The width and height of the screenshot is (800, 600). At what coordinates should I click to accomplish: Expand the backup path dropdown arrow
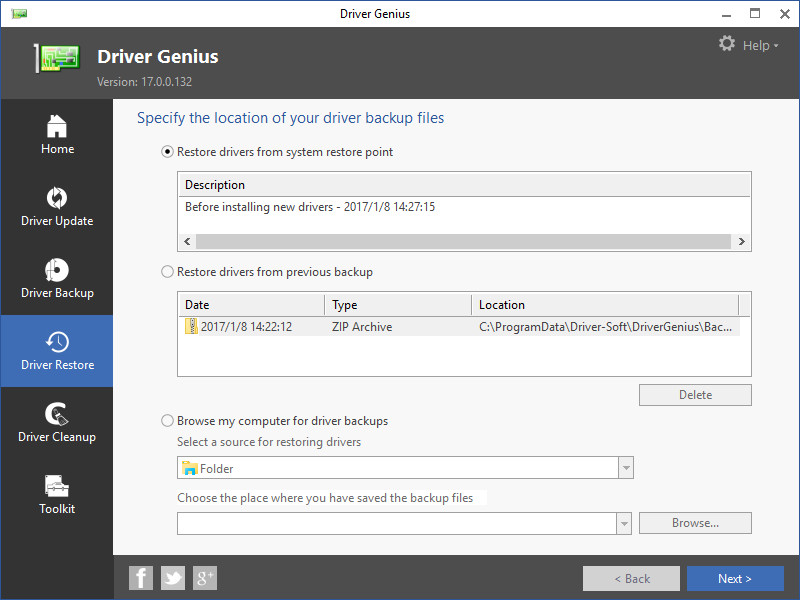(623, 523)
